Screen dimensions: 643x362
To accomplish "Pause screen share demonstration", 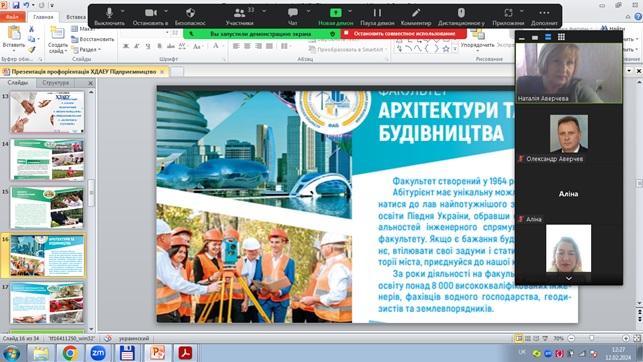I will (377, 16).
